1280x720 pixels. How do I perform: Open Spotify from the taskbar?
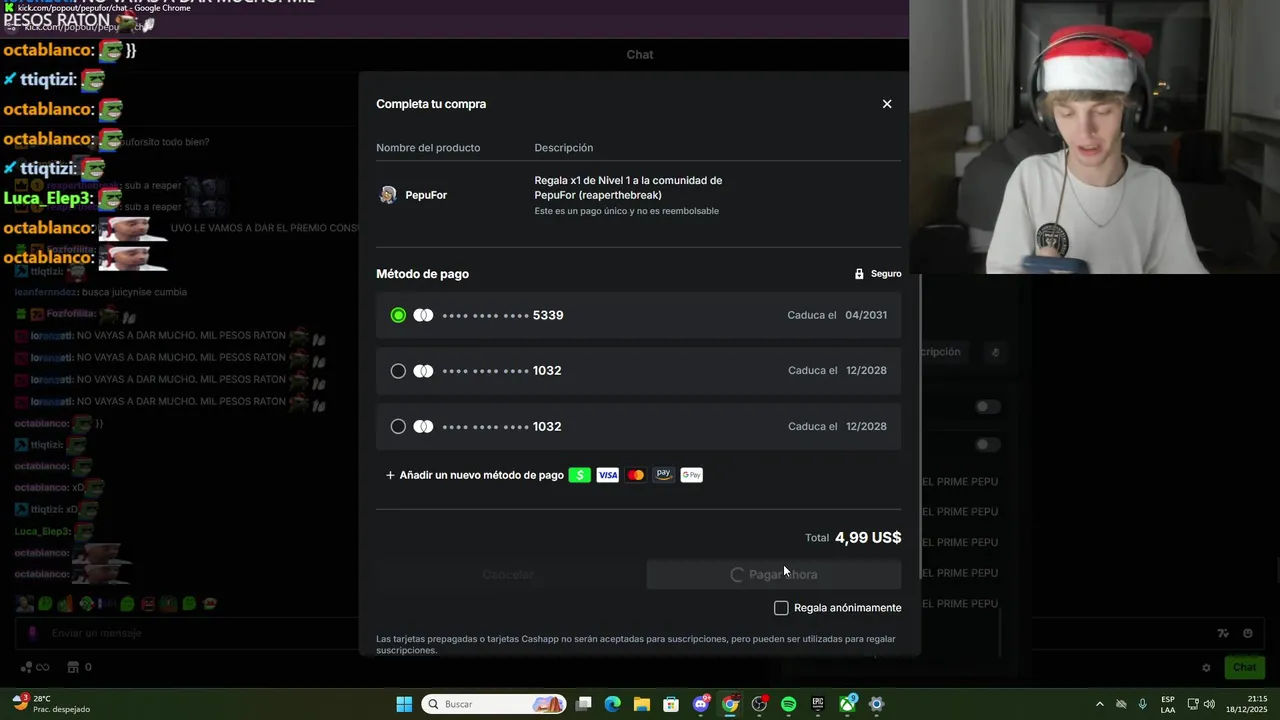pos(788,704)
